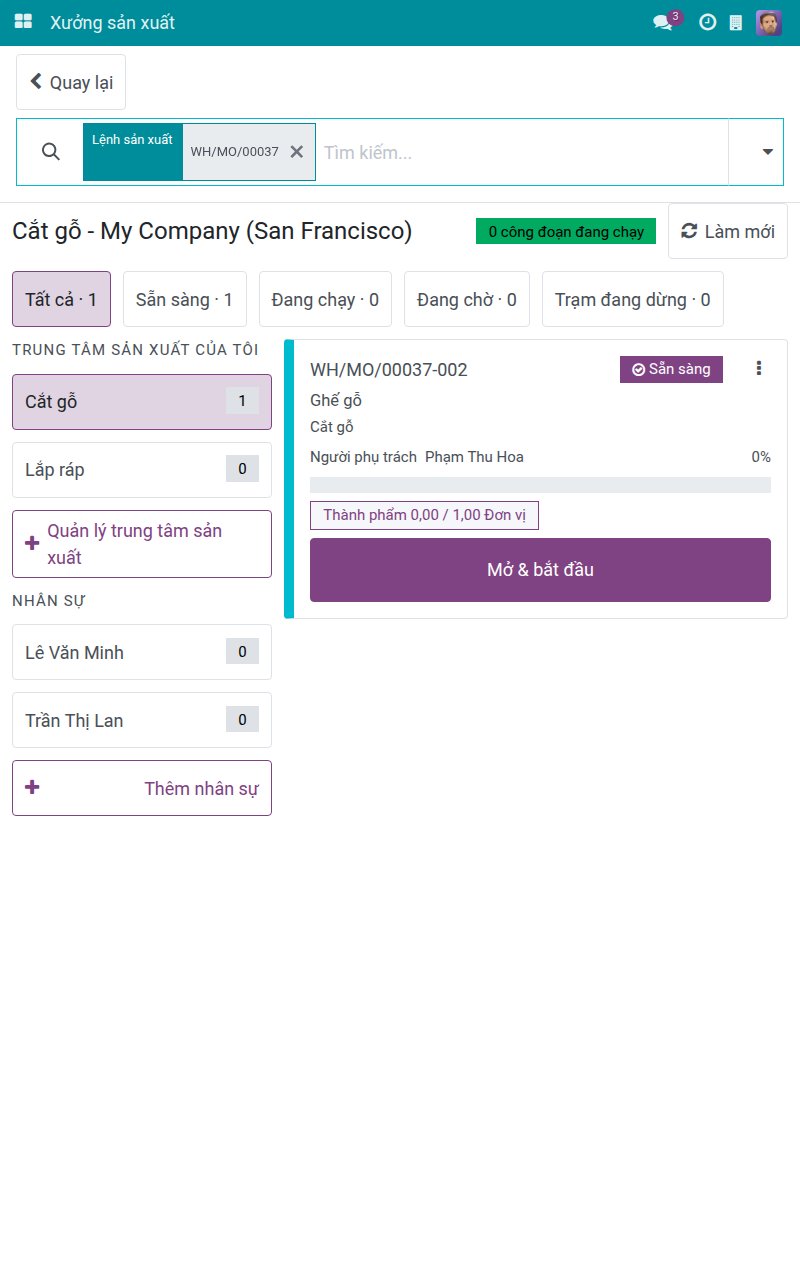Screen dimensions: 800x1280
Task: Click the company building icon
Action: (x=736, y=22)
